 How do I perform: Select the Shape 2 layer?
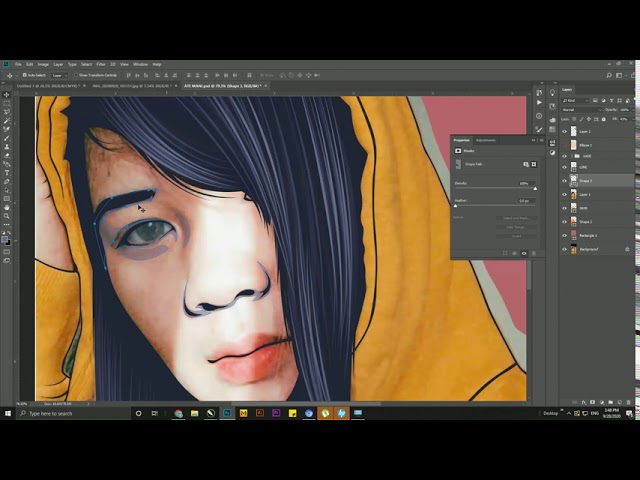596,222
